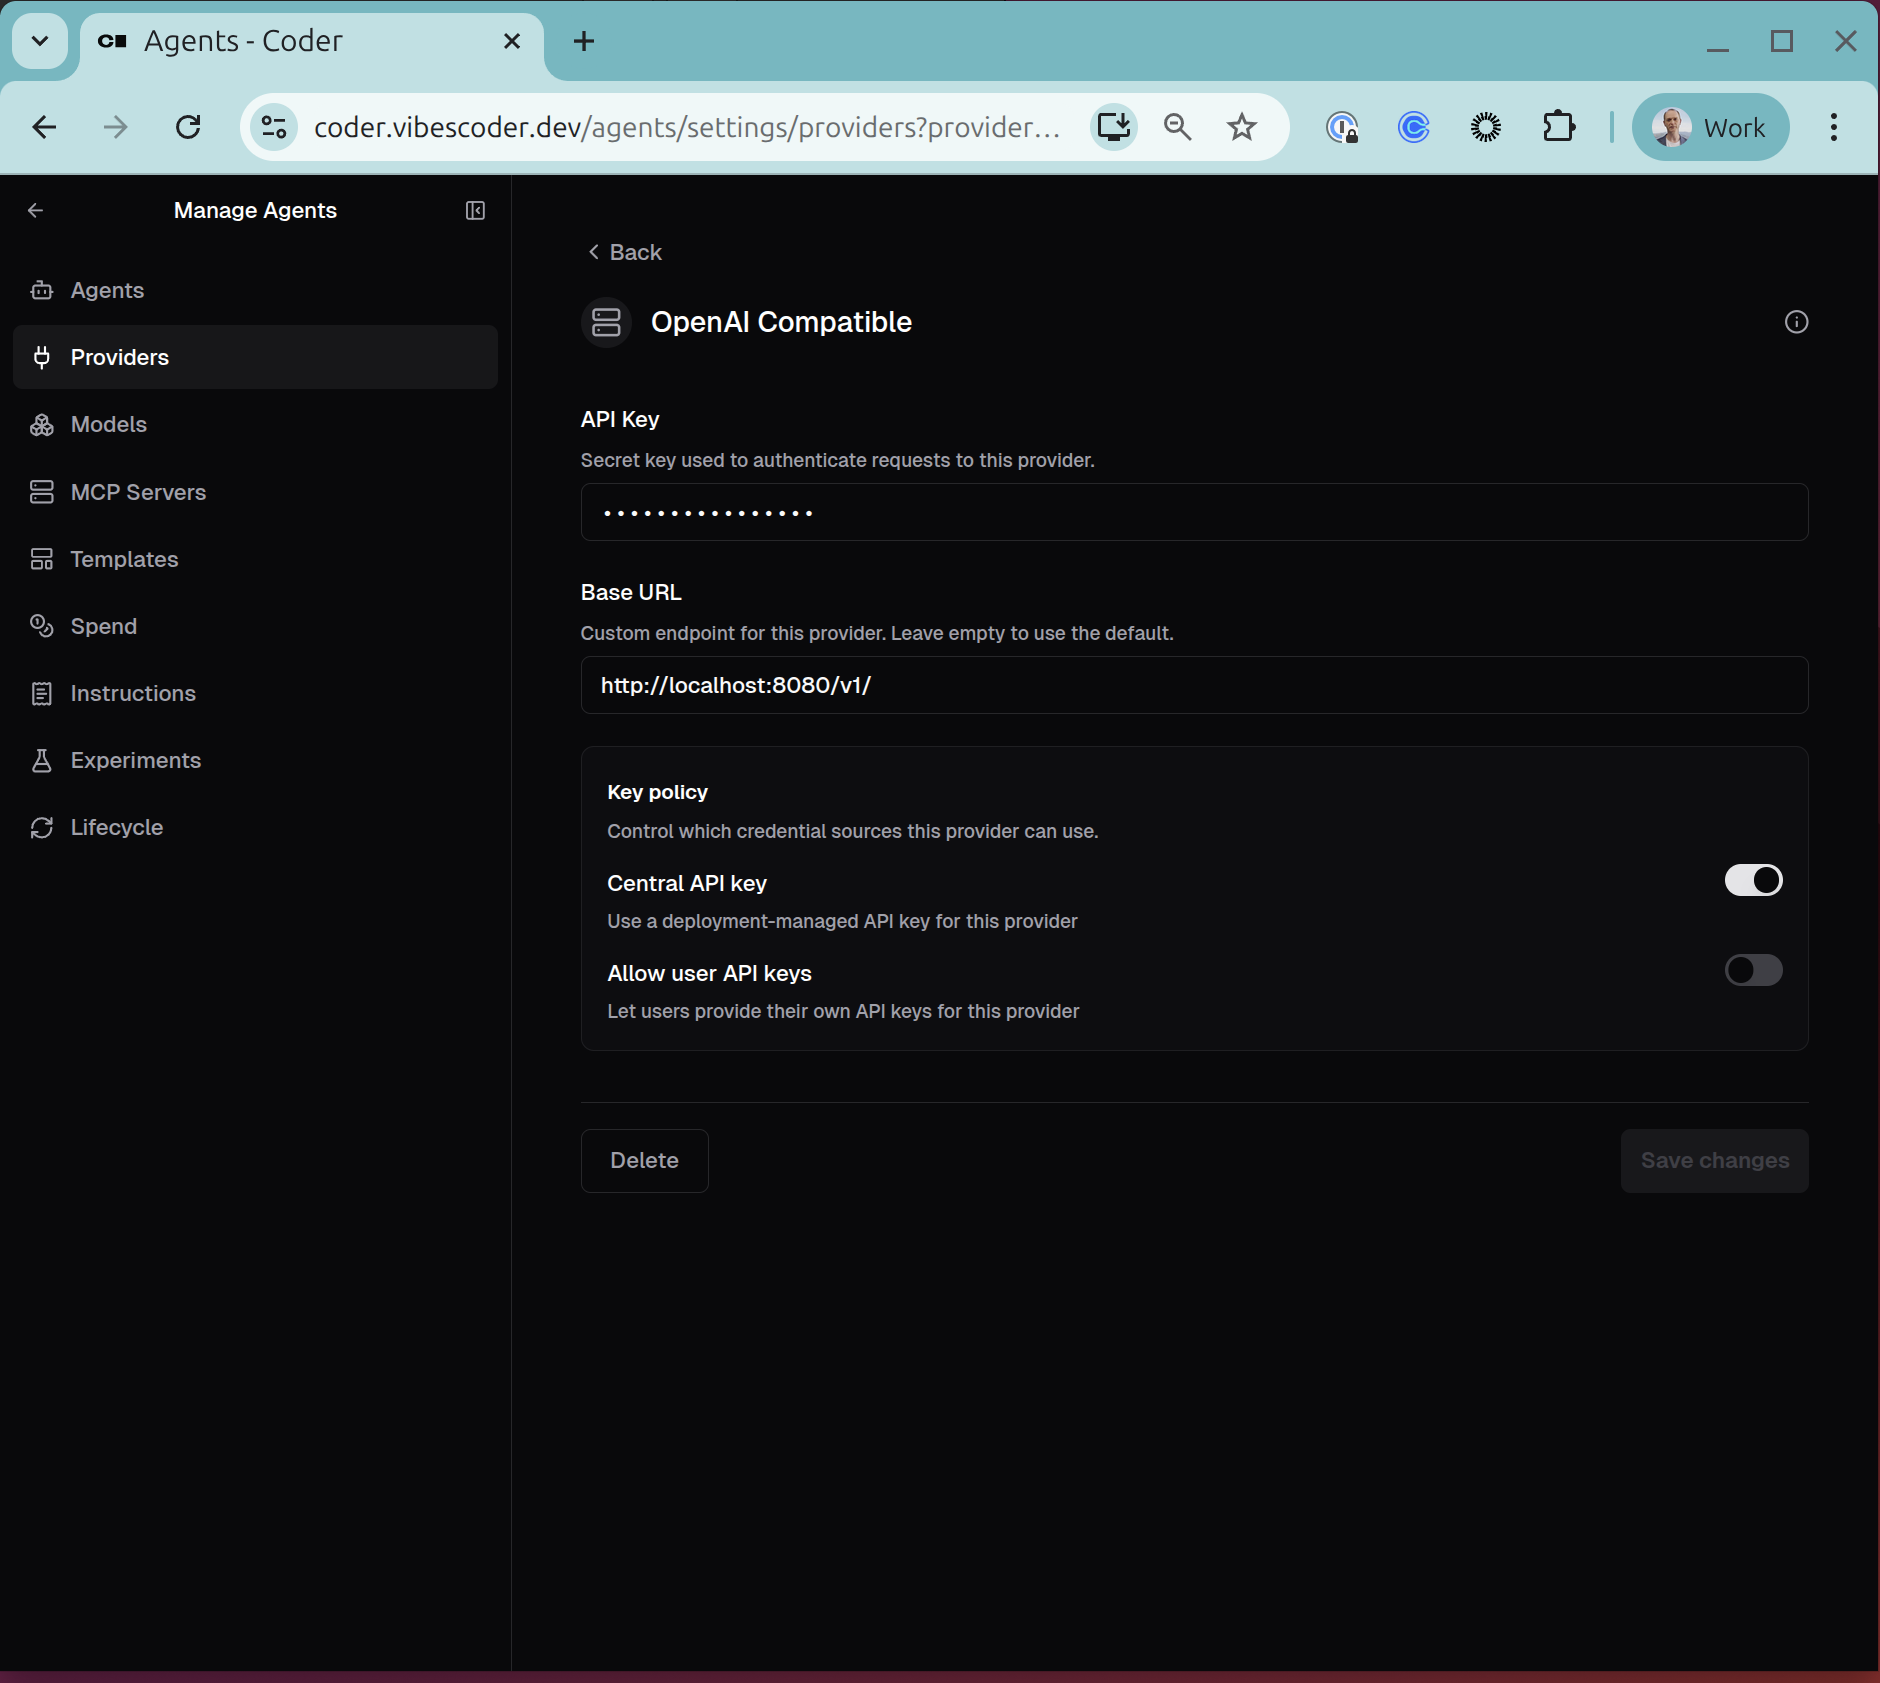The height and width of the screenshot is (1683, 1880).
Task: Click "Secret key used to authenticate" description
Action: [x=838, y=460]
